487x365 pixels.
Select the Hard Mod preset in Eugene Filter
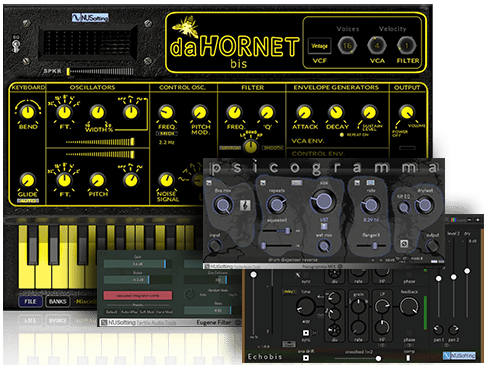[164, 312]
